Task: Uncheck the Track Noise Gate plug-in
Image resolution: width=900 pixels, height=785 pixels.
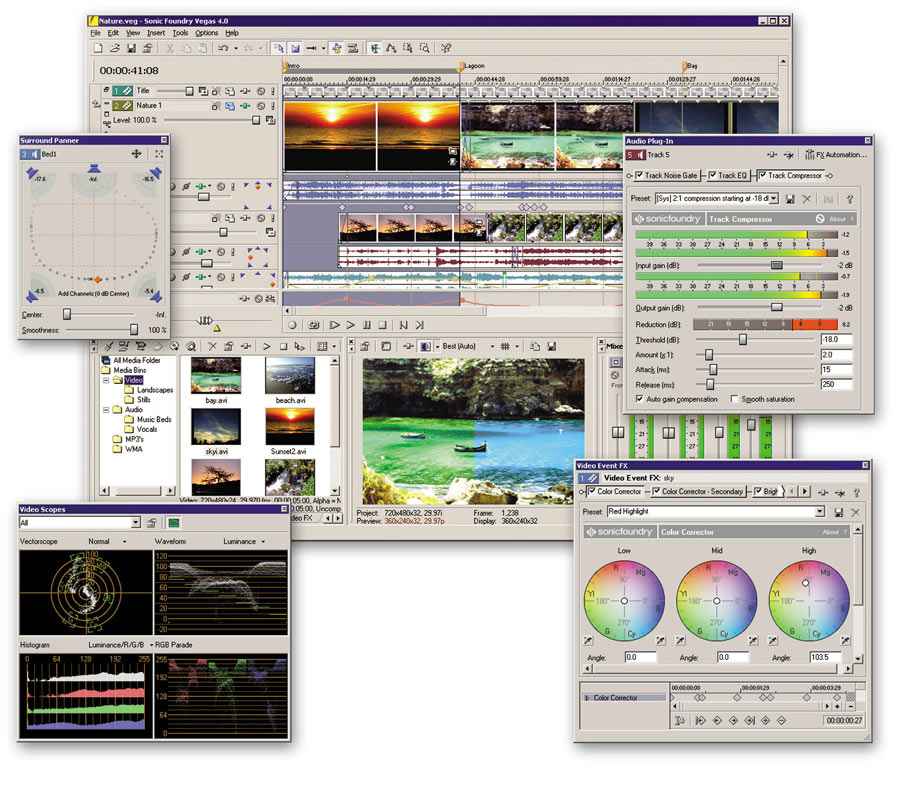Action: 640,176
